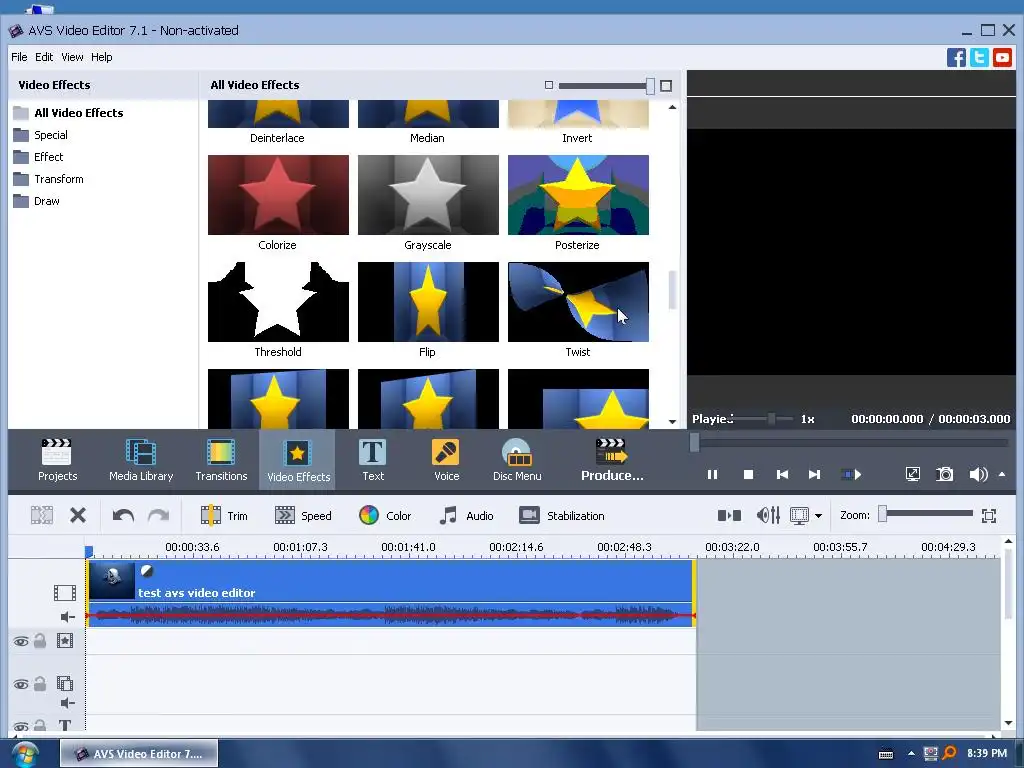Open the Text effects panel

[373, 460]
